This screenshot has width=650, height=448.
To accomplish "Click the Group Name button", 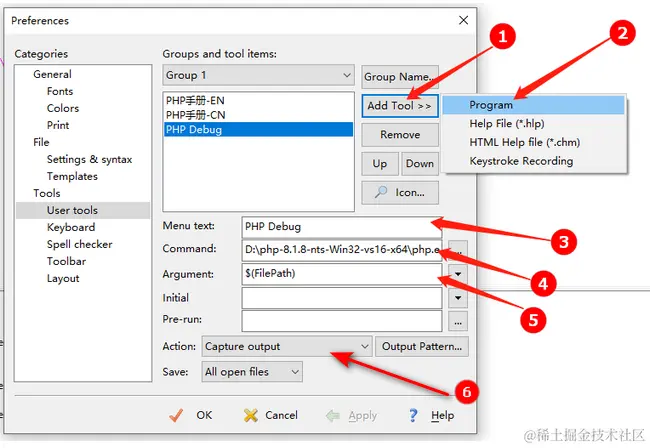I will tap(400, 77).
